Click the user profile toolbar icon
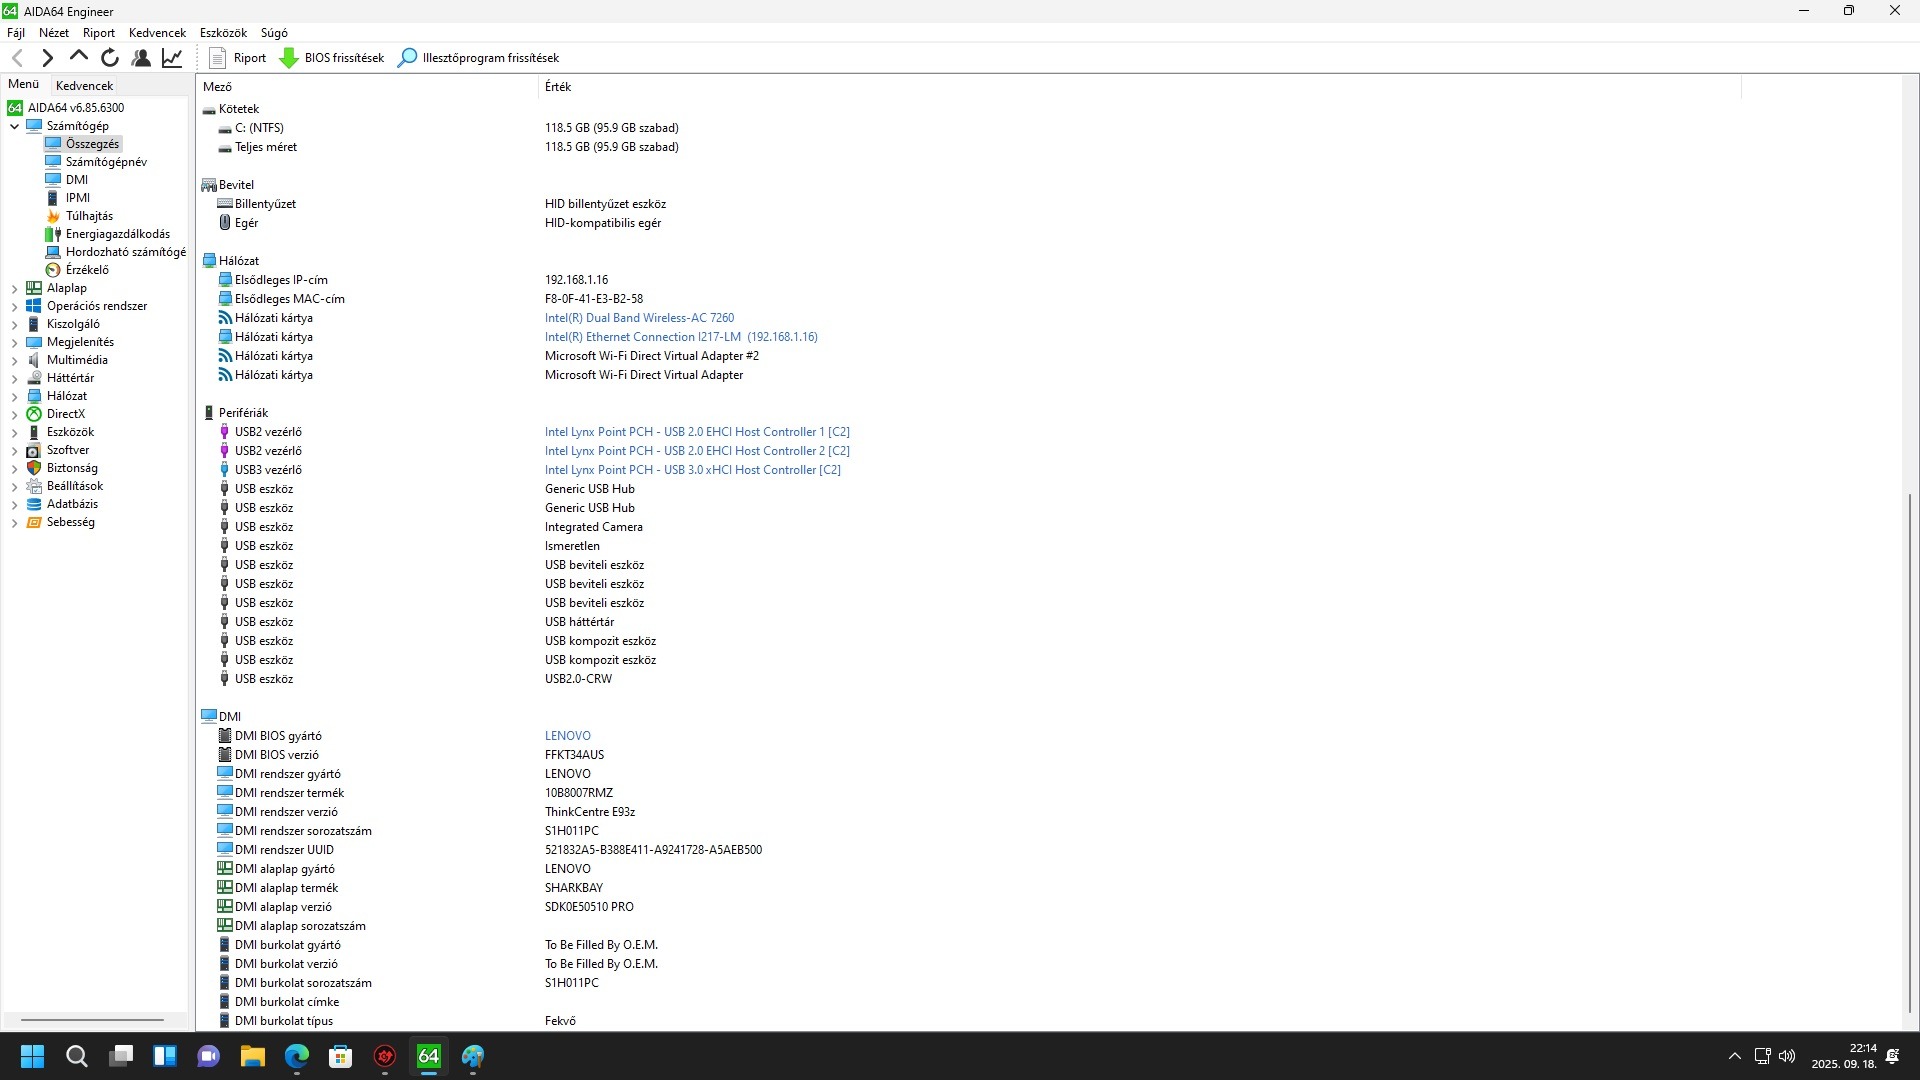 click(141, 58)
